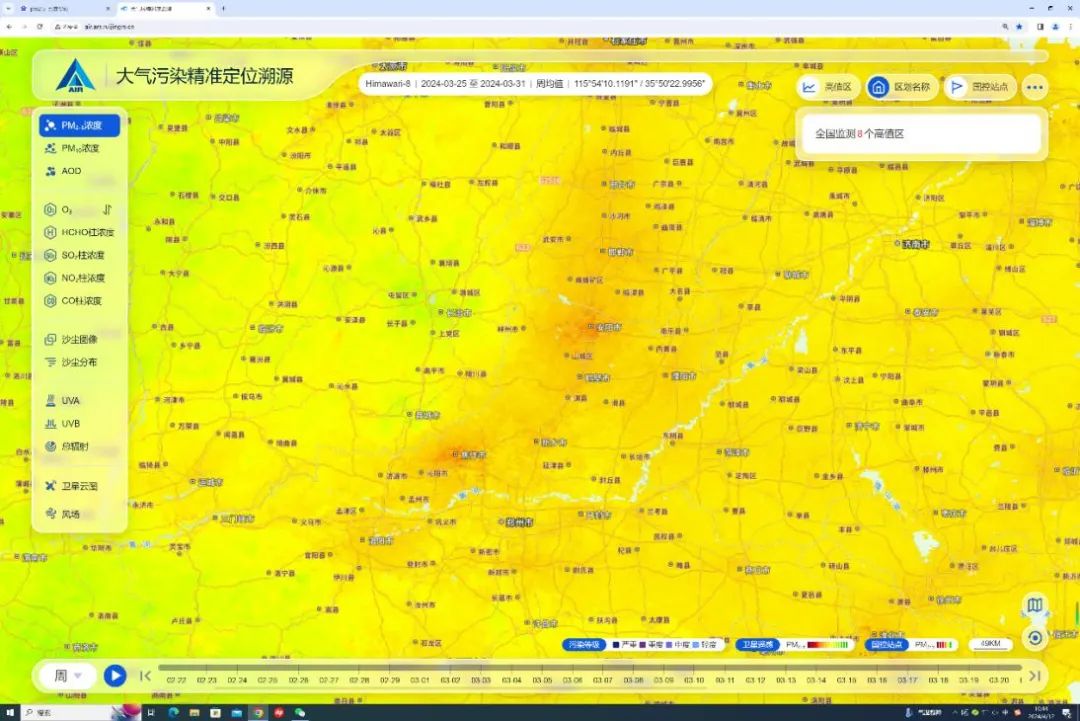This screenshot has height=721, width=1080.
Task: Switch to the PM10 concentration layer
Action: click(x=79, y=149)
